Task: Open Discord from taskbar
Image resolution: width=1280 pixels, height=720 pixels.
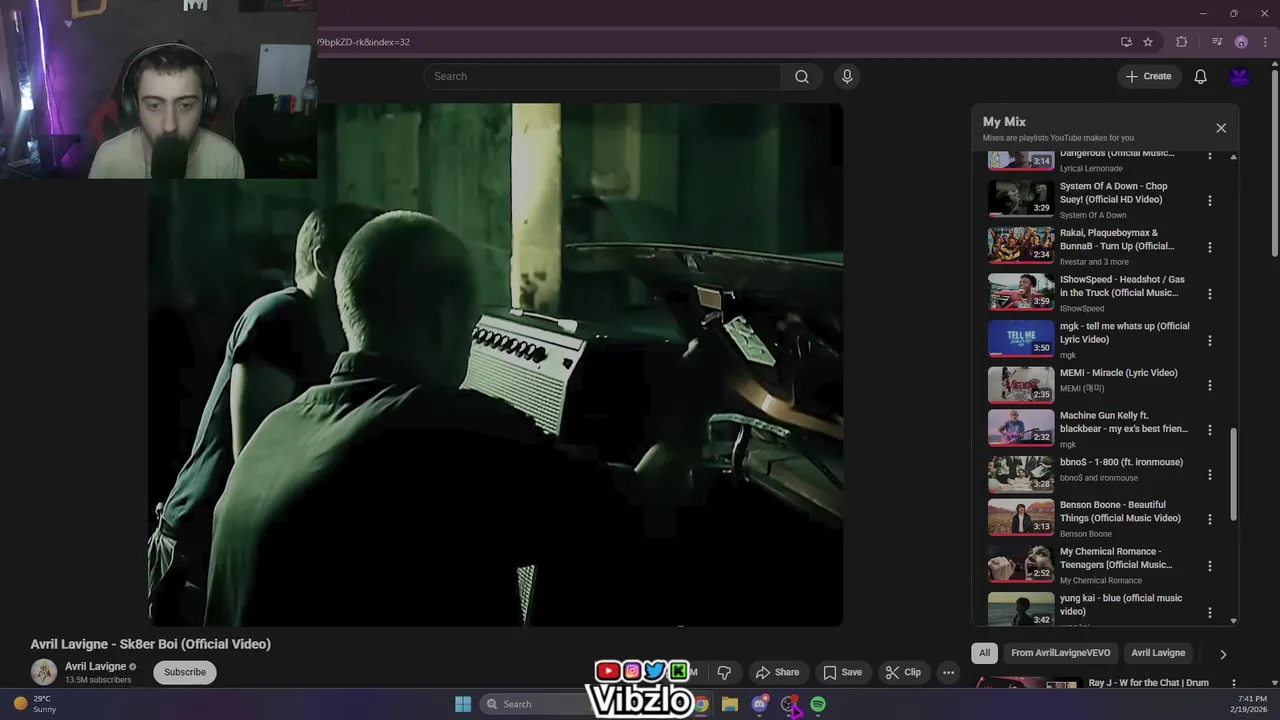Action: pyautogui.click(x=760, y=704)
